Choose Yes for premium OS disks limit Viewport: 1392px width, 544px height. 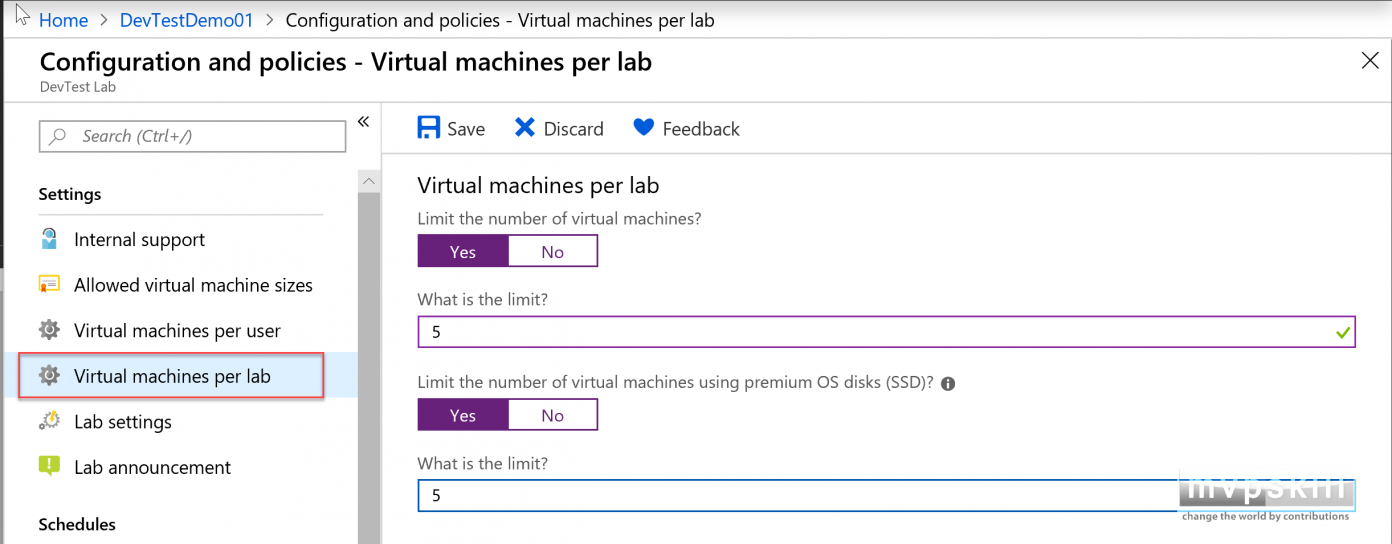pos(463,415)
